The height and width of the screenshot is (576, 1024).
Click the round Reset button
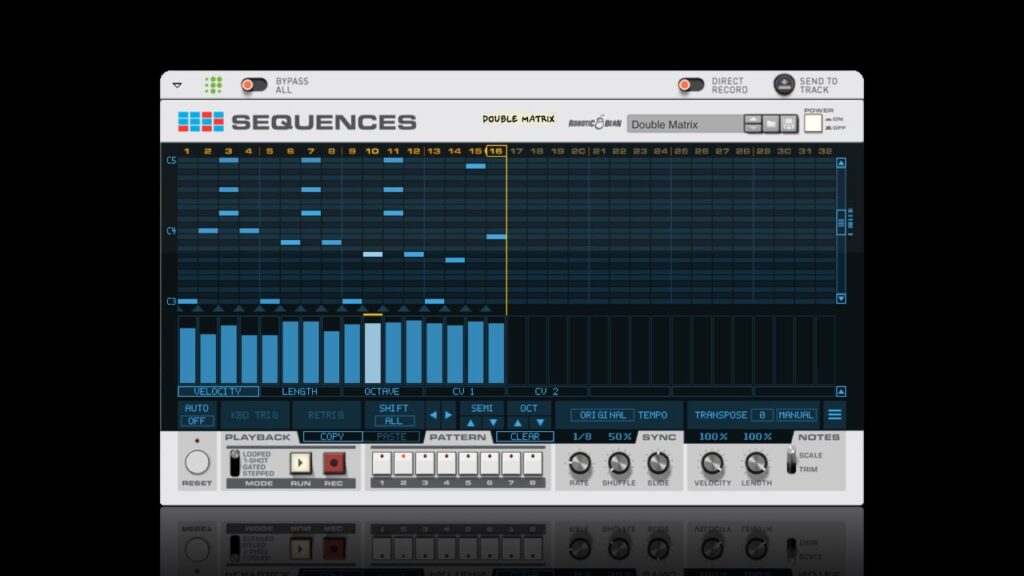click(197, 462)
